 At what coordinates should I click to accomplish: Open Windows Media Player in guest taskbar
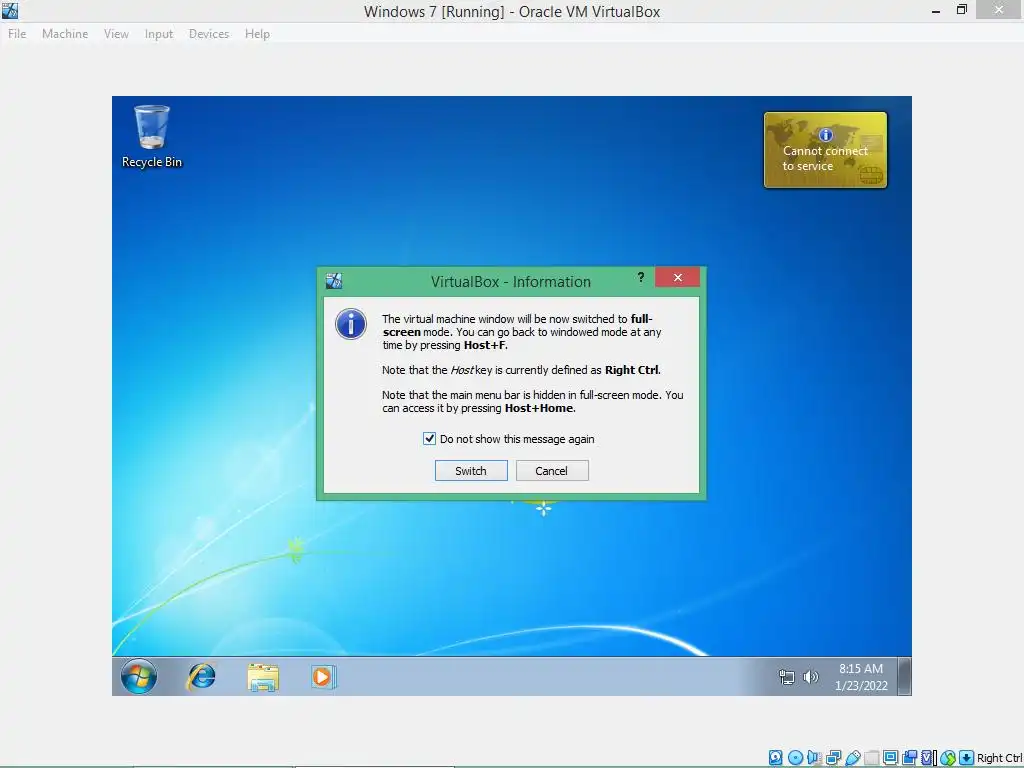(323, 677)
